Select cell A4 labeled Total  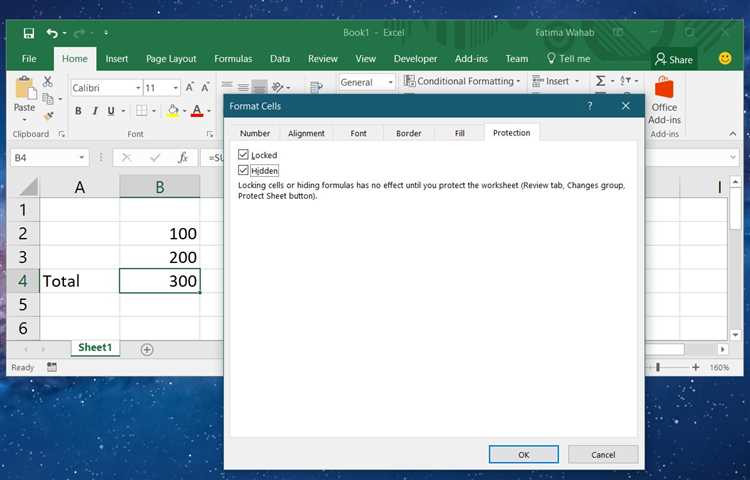tap(79, 281)
